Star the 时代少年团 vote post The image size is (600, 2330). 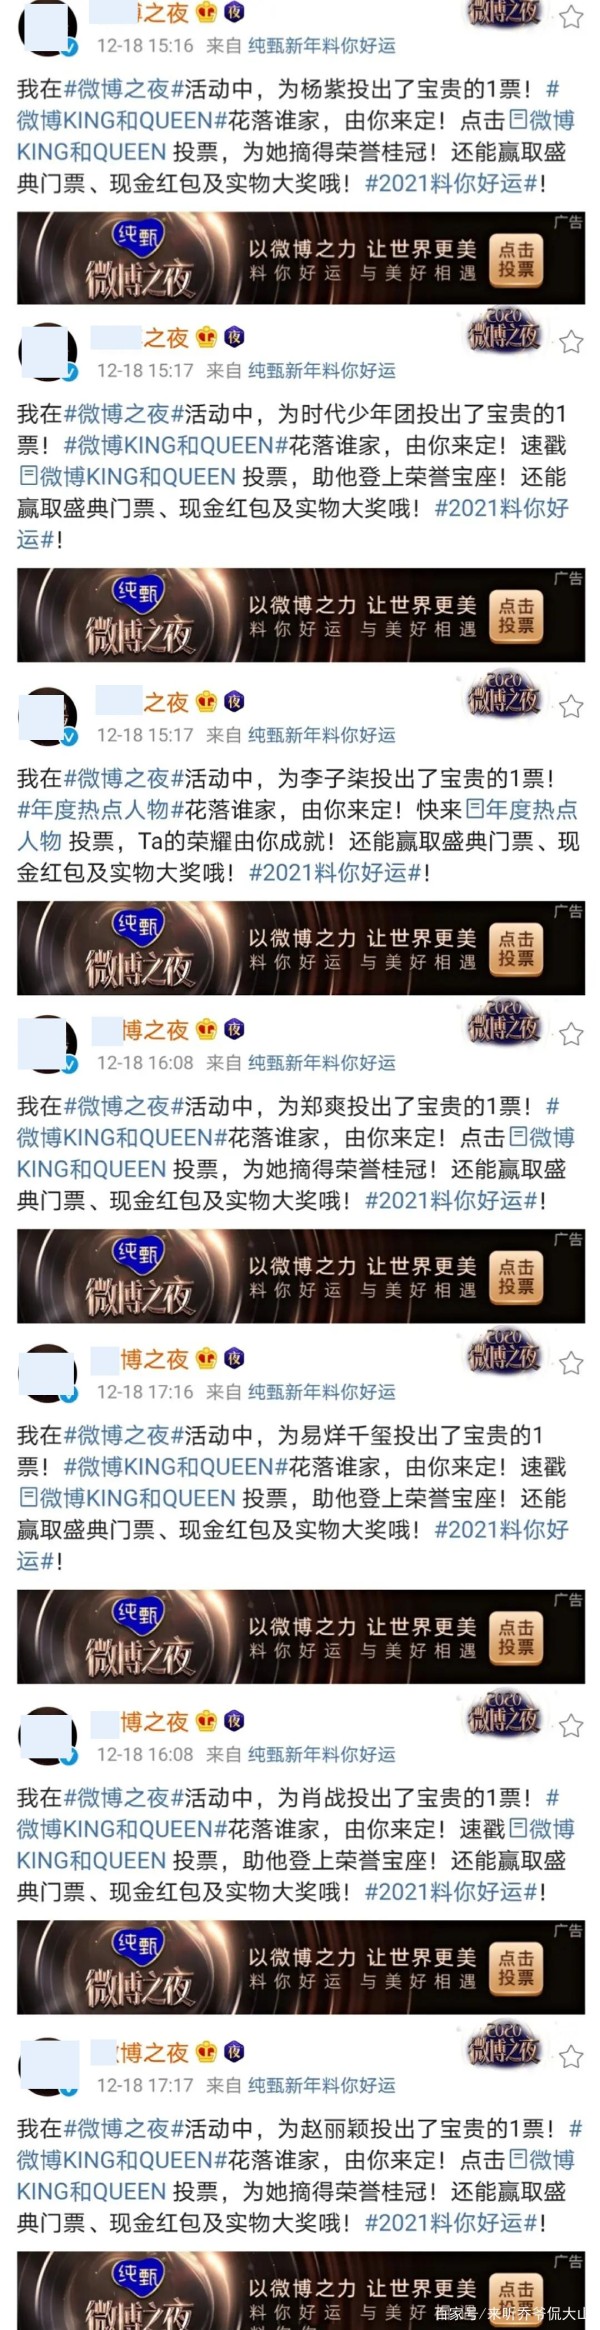571,343
